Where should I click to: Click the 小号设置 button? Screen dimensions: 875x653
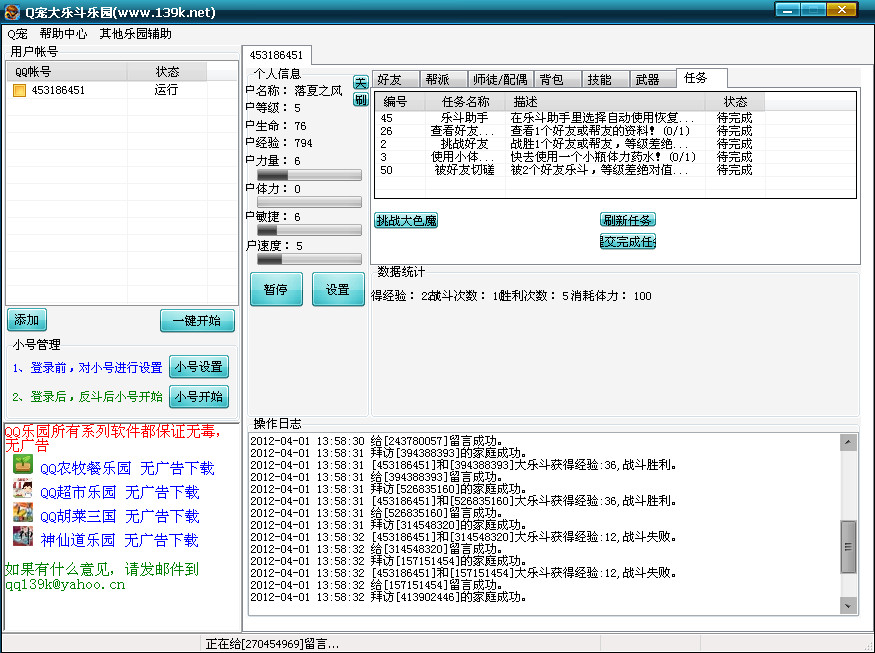coord(199,367)
